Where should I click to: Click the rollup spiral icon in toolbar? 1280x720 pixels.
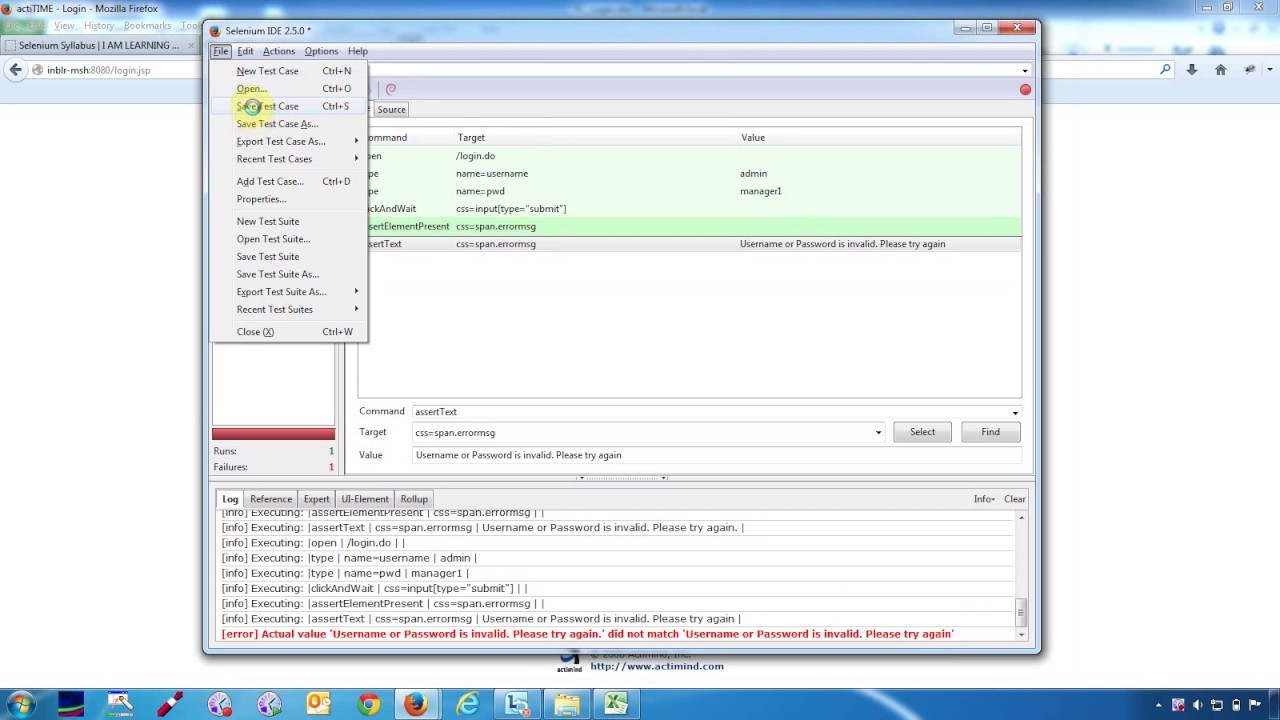[x=391, y=89]
